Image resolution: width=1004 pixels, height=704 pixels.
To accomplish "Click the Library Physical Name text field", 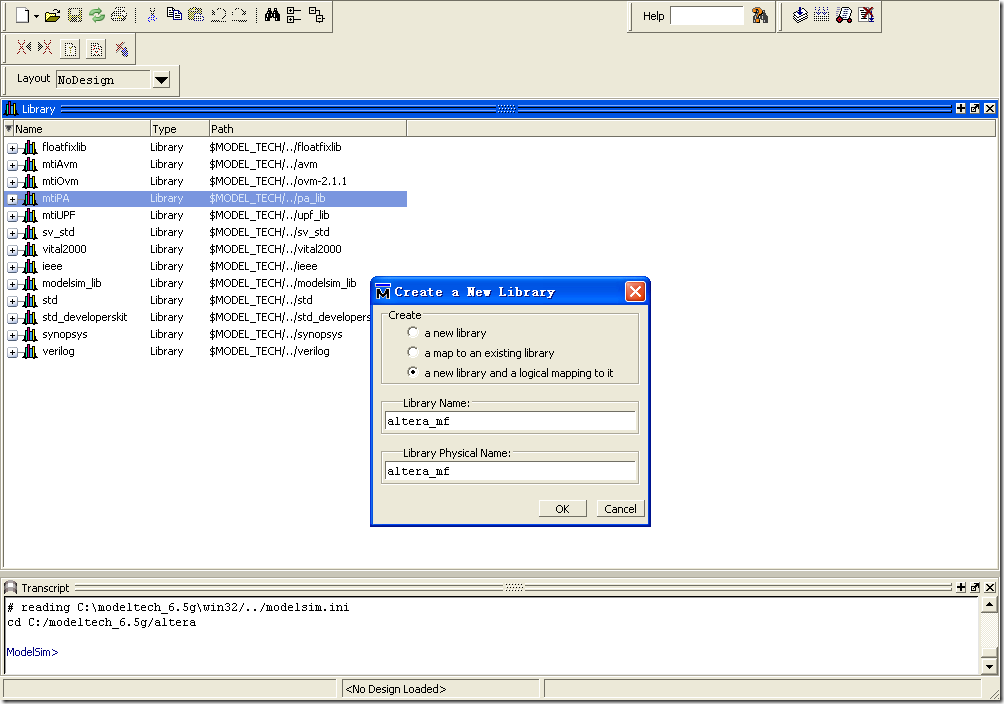I will 510,471.
